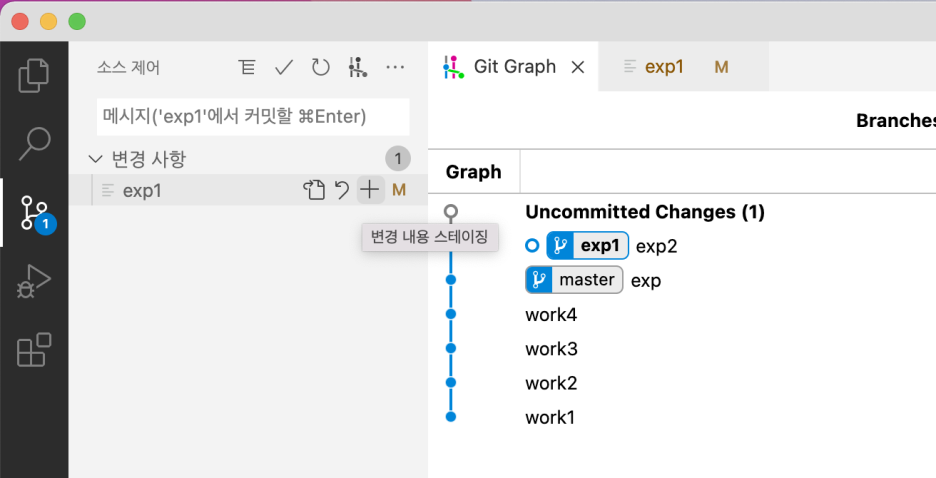Collapse the 변경 사항 section
Viewport: 936px width, 478px height.
pos(95,159)
